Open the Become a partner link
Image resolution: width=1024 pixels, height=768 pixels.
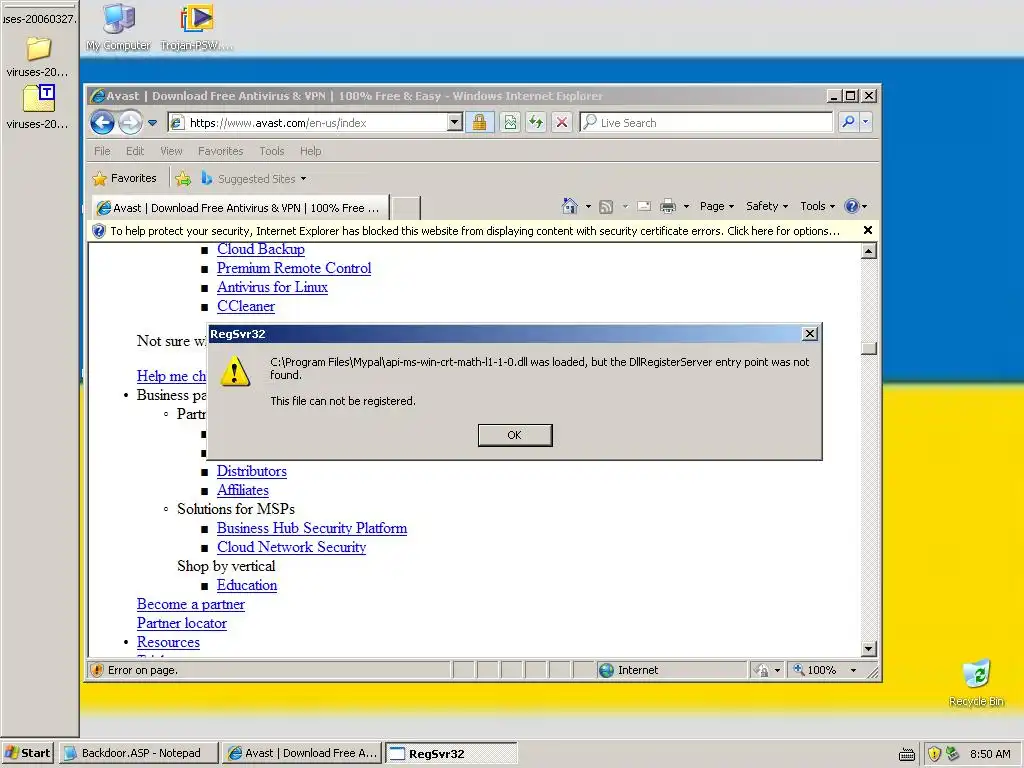[x=191, y=604]
